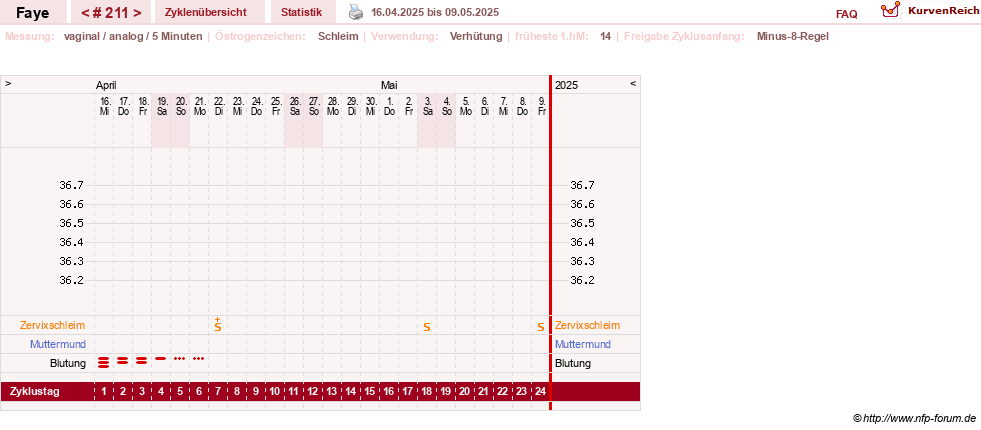Click the '9. Fr' date column header
The height and width of the screenshot is (430, 981).
click(541, 106)
